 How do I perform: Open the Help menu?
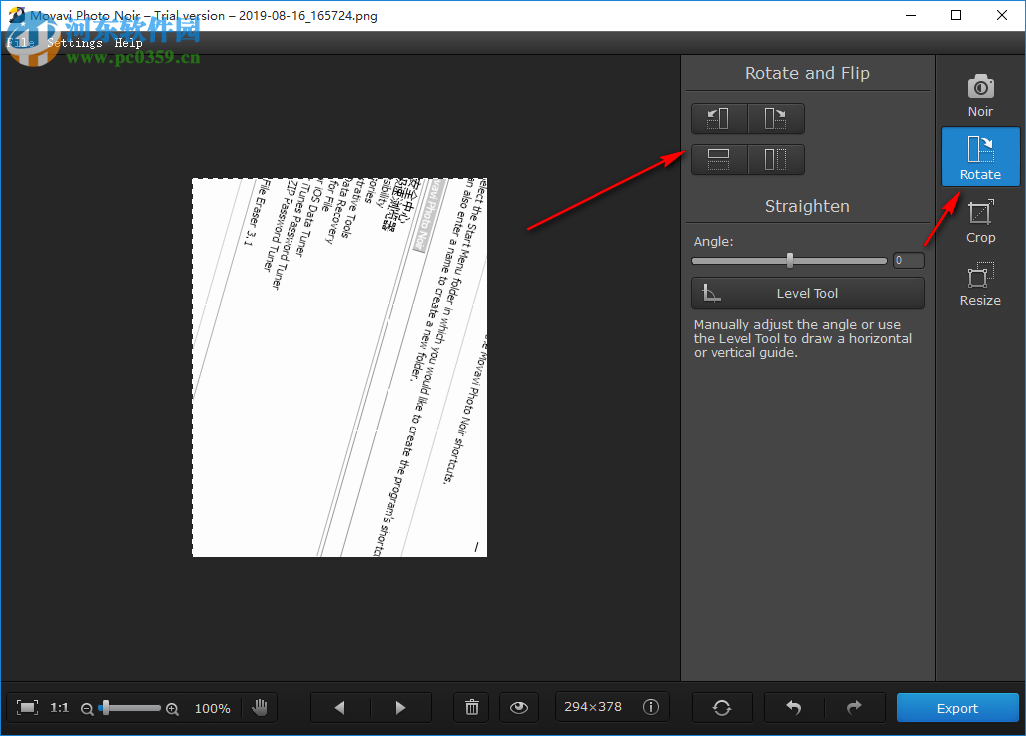tap(128, 42)
